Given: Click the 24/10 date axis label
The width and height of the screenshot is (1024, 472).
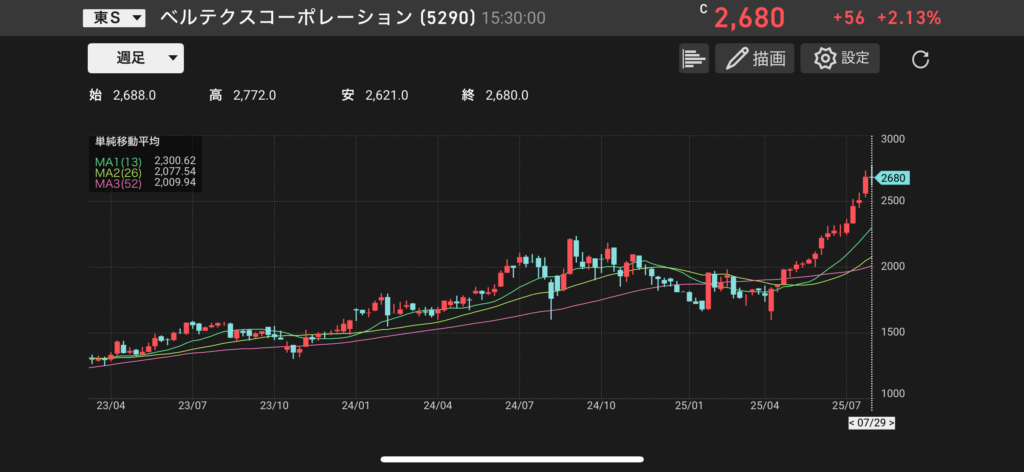Looking at the screenshot, I should 601,405.
